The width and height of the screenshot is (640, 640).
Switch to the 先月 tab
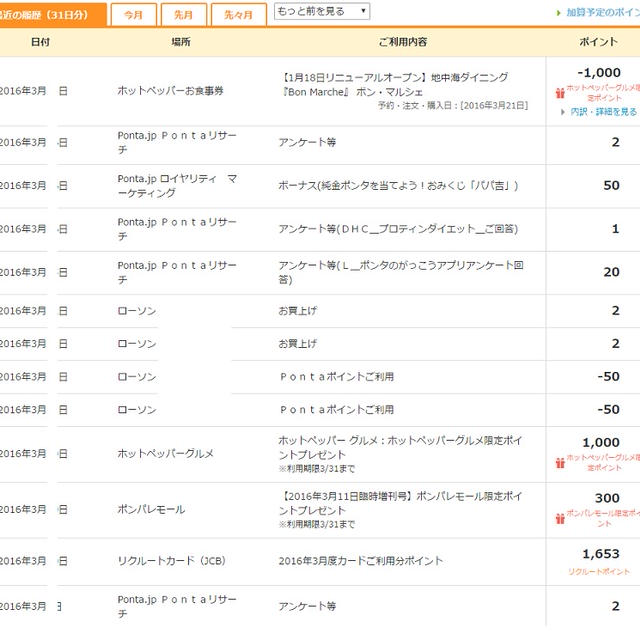184,15
